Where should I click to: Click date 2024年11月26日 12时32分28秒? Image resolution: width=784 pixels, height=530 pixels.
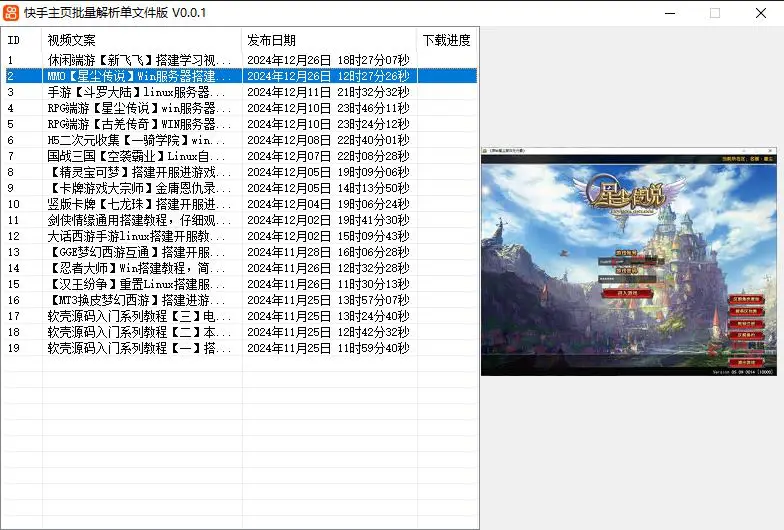(328, 268)
